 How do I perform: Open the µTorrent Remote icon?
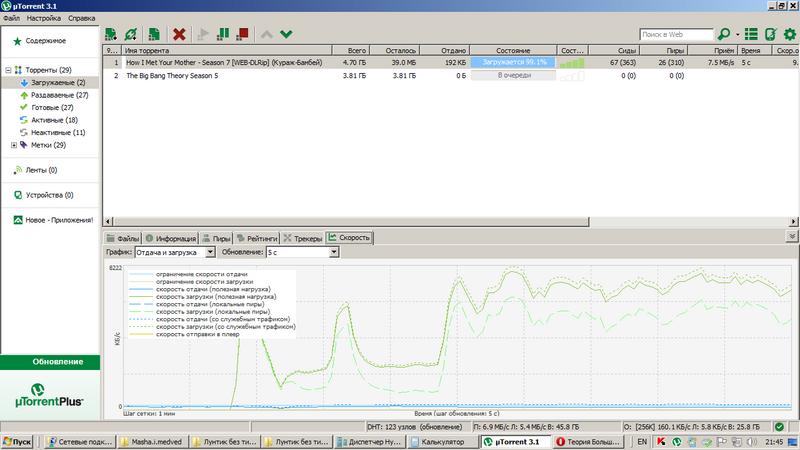click(770, 34)
